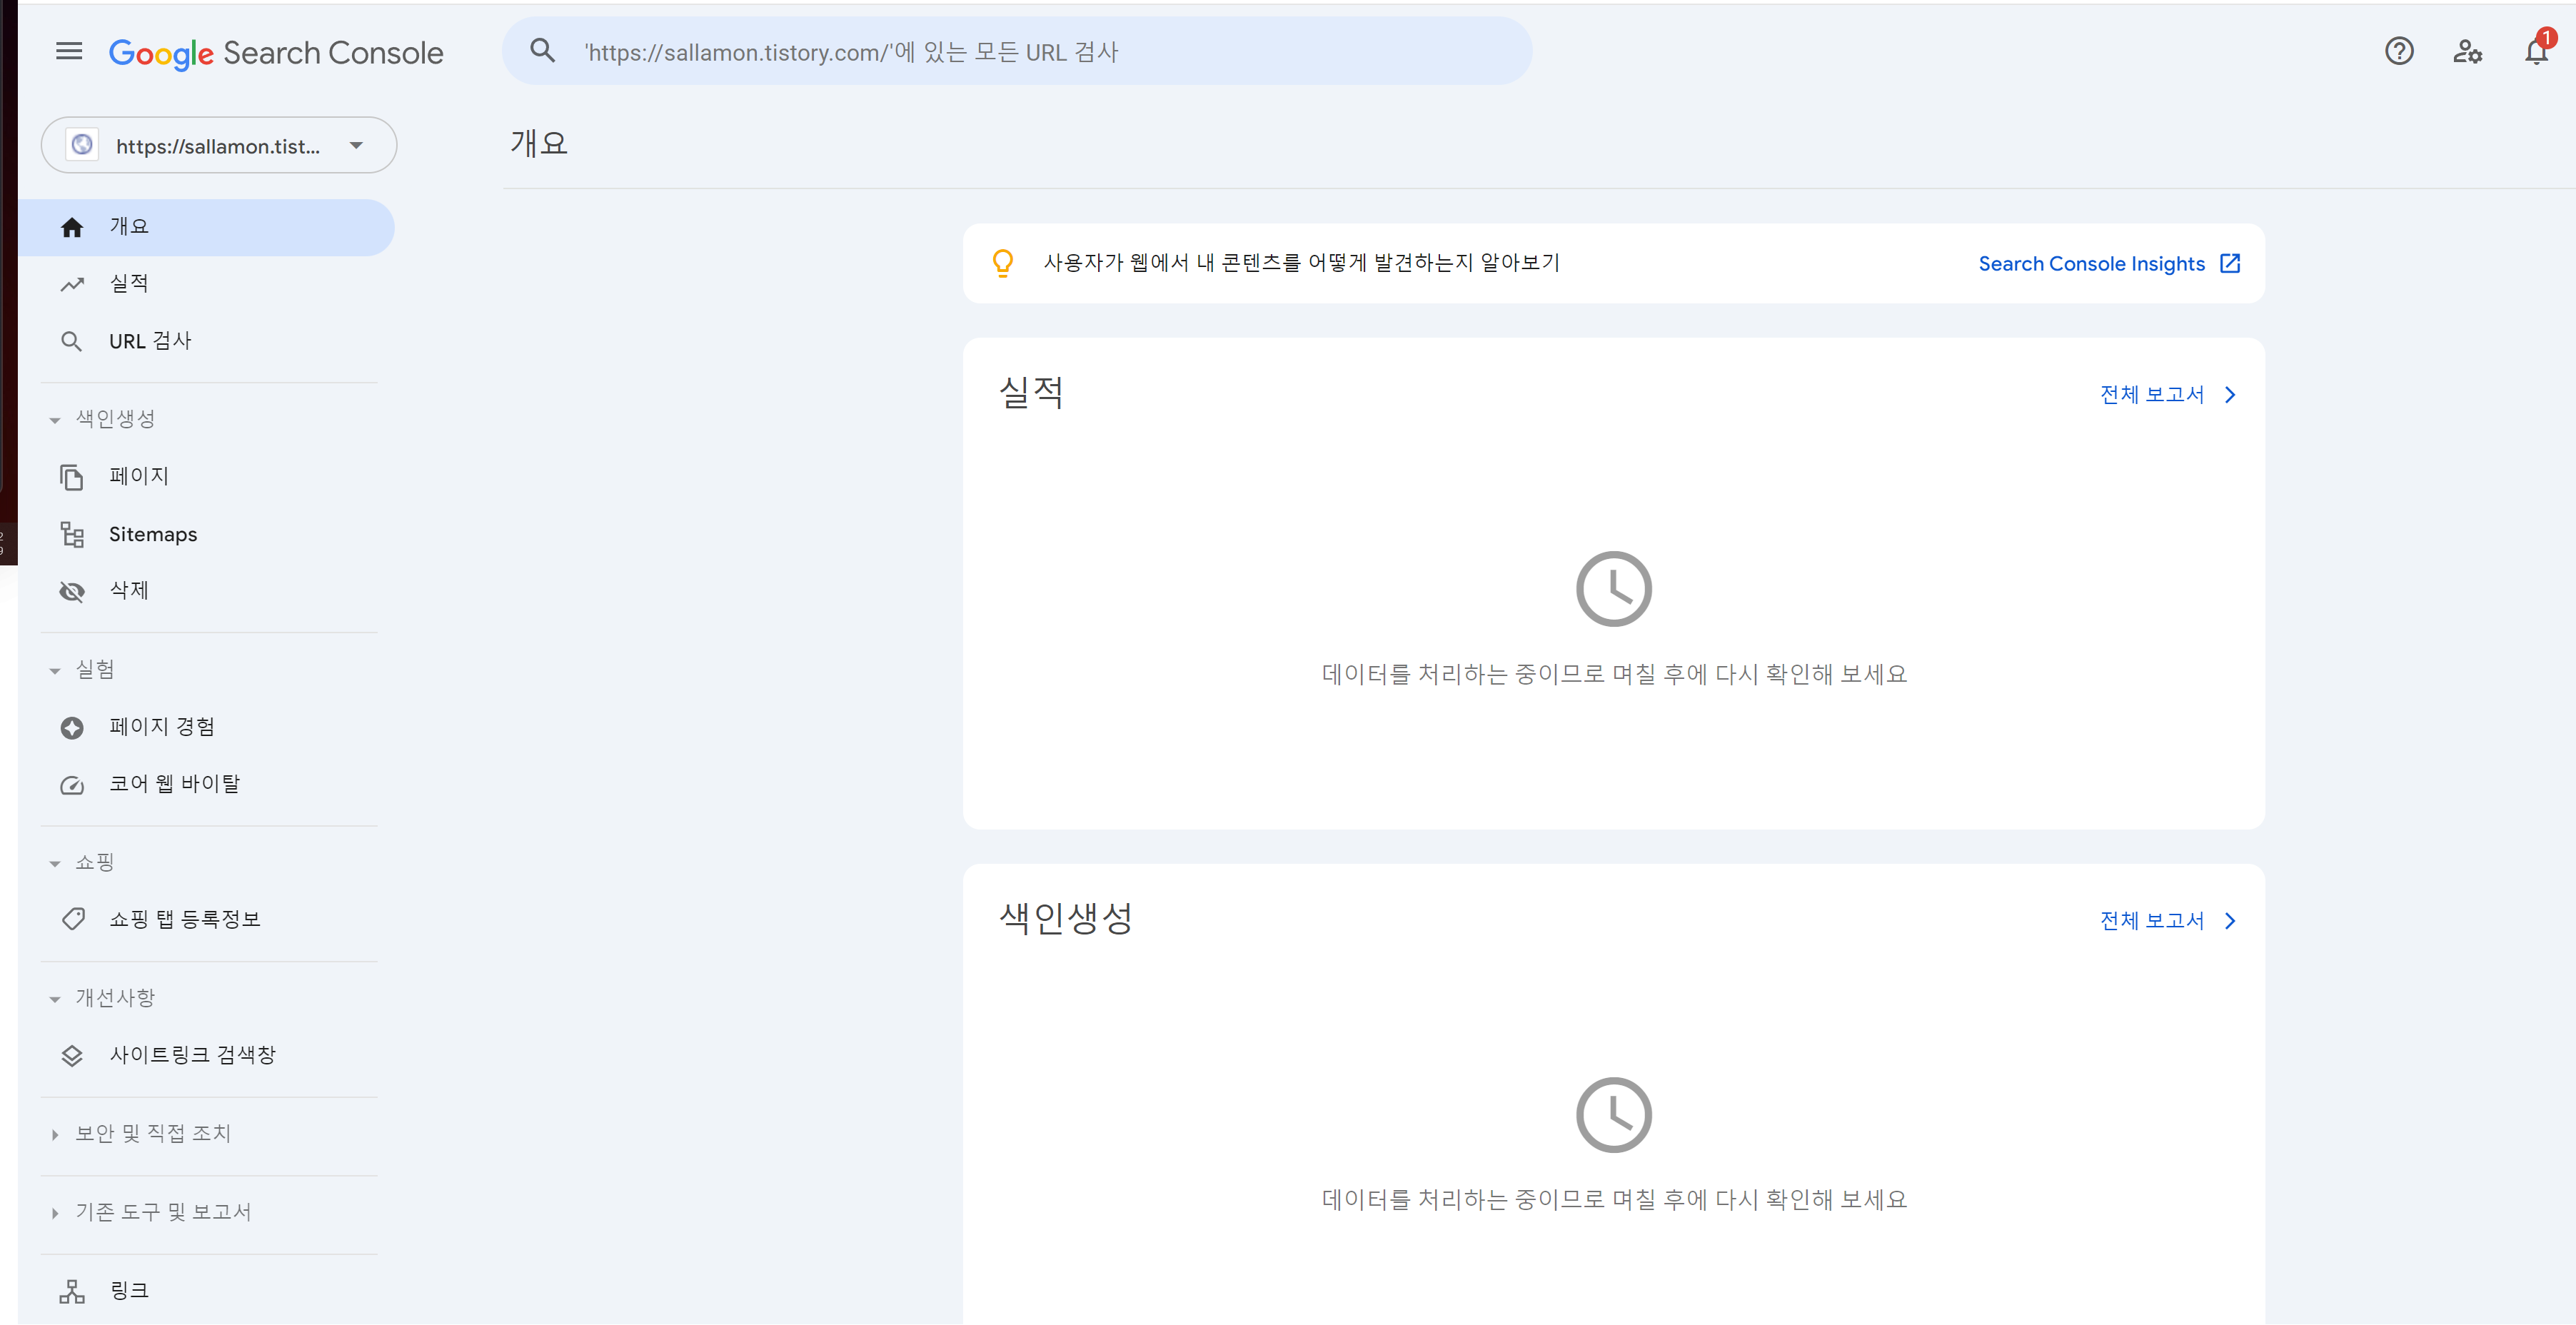The width and height of the screenshot is (2576, 1325).
Task: Open the notifications bell
Action: pyautogui.click(x=2536, y=51)
